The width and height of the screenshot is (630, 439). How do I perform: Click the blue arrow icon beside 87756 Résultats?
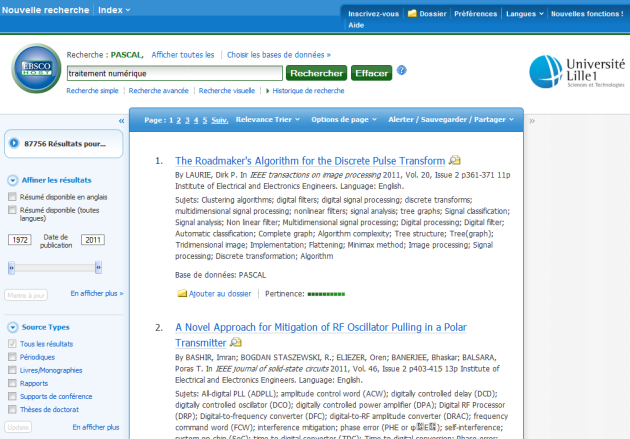click(x=14, y=143)
